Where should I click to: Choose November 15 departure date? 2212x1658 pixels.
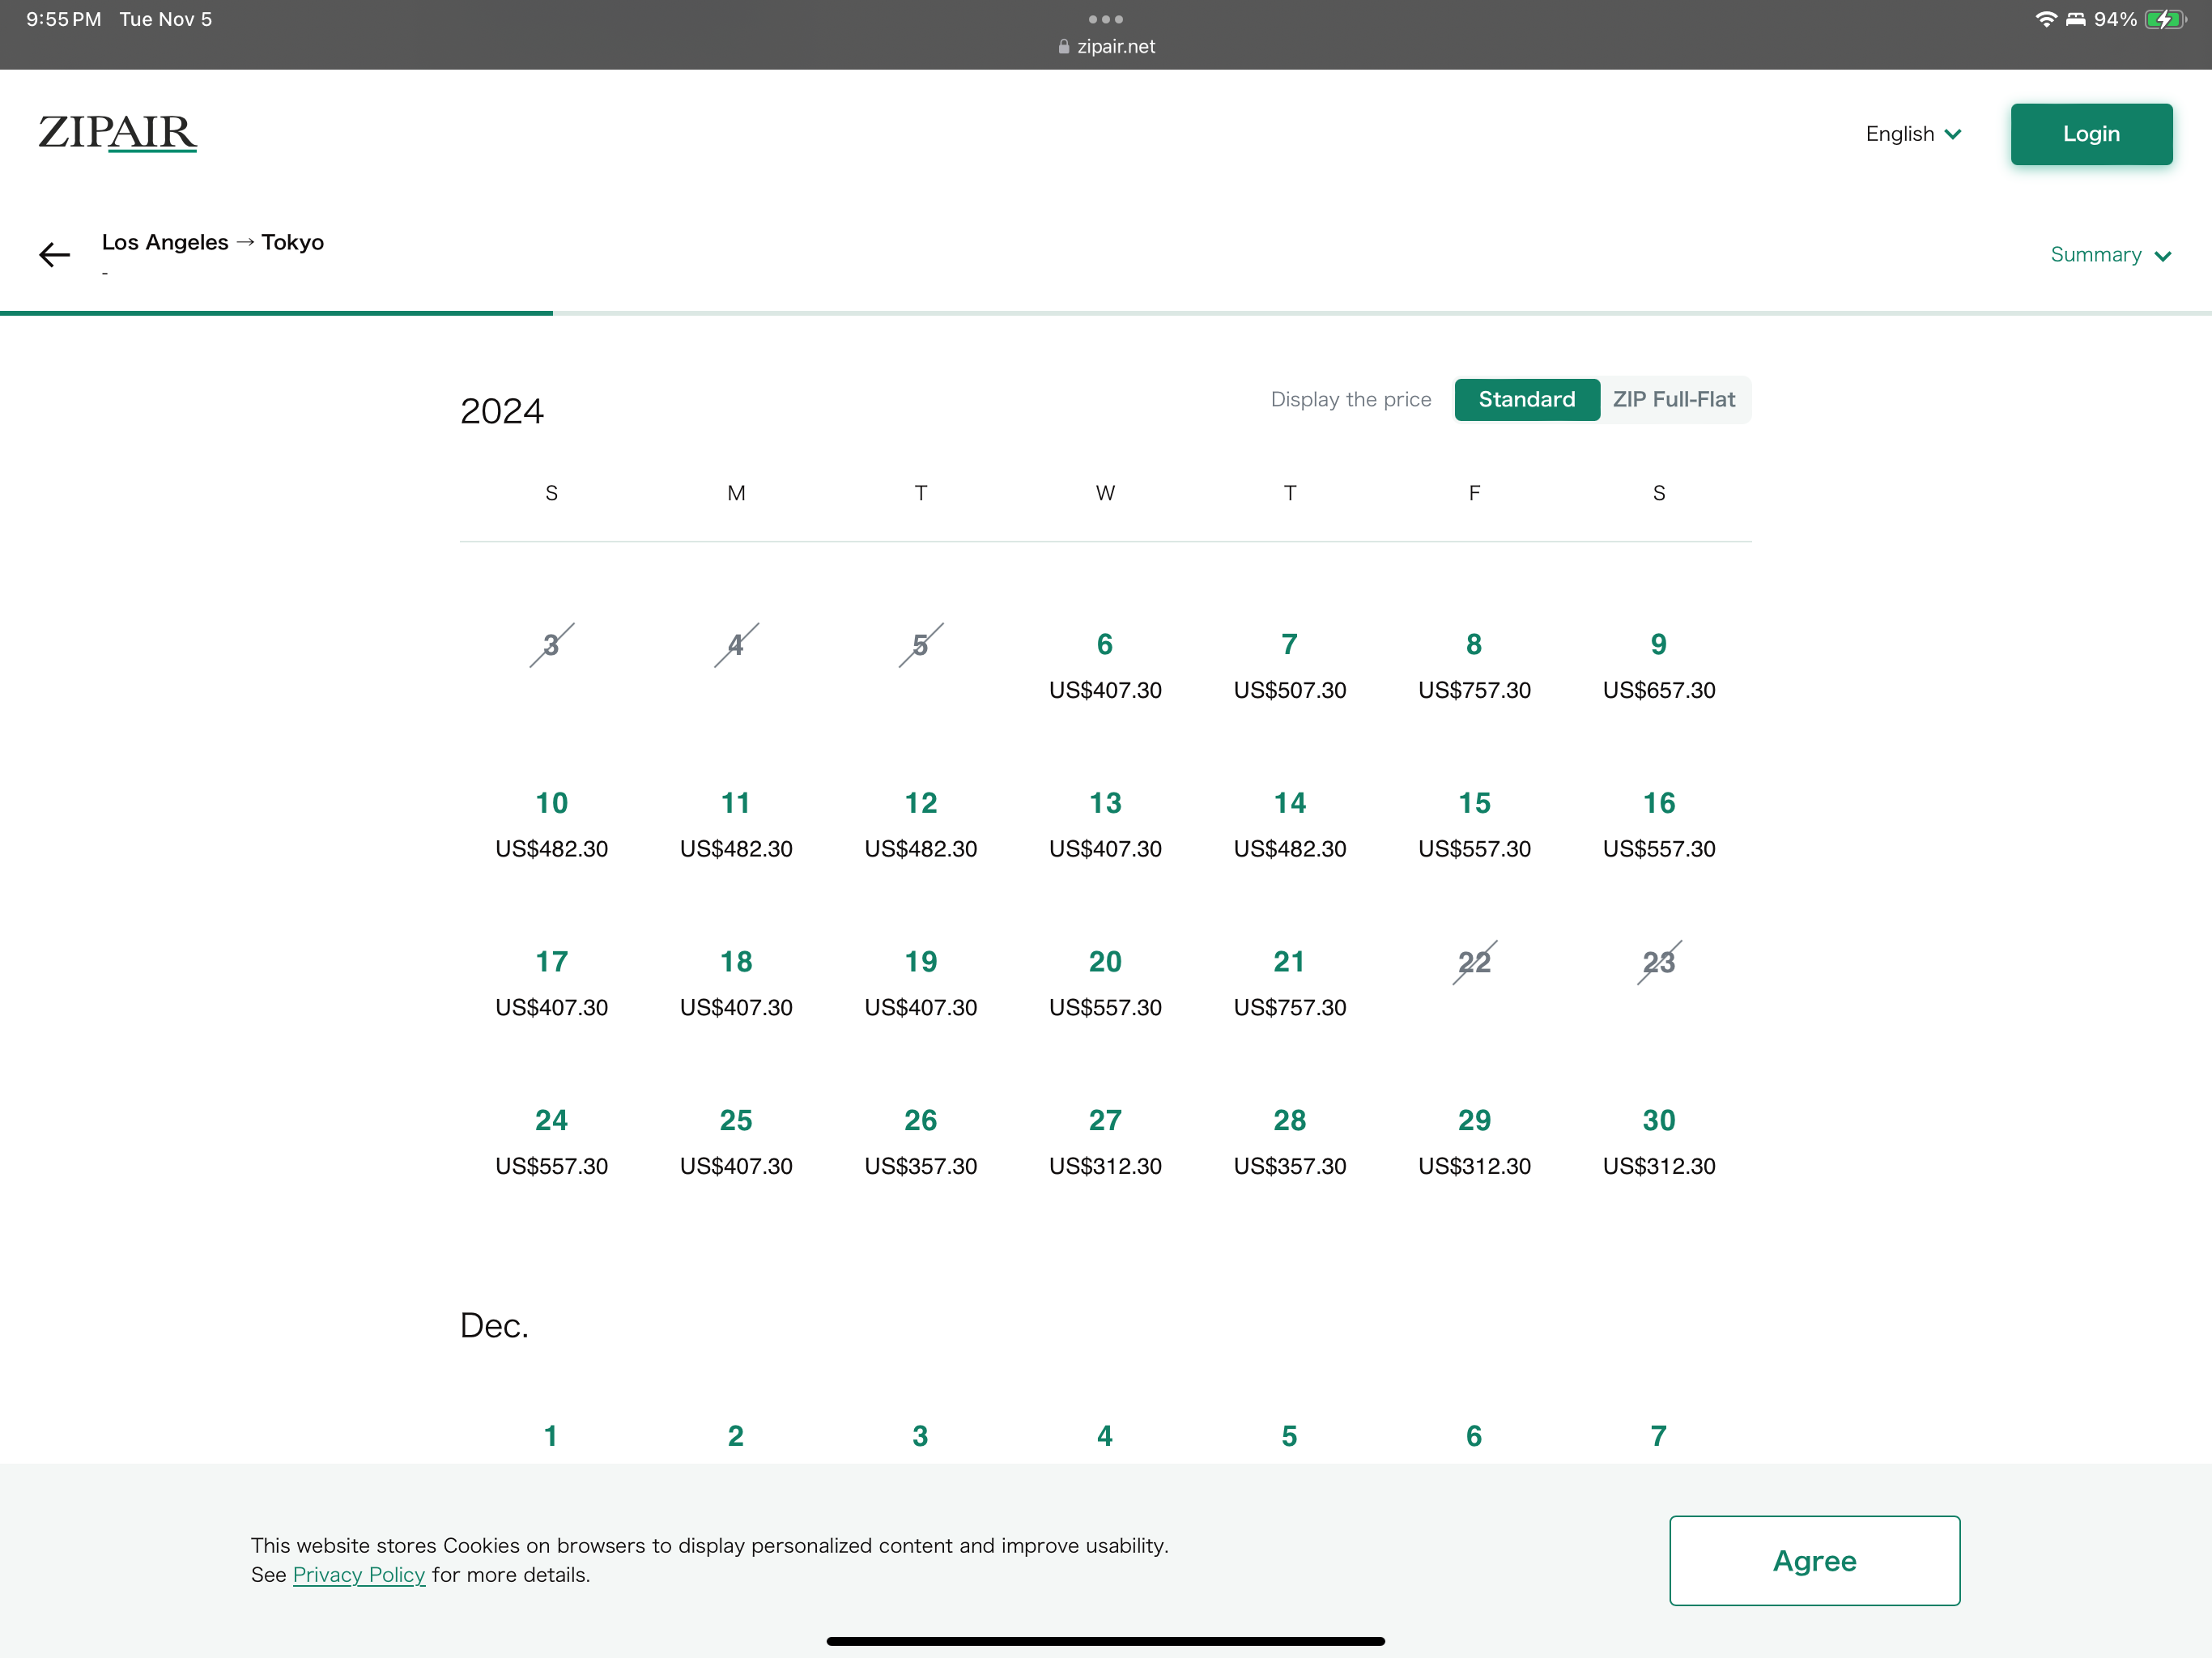[1474, 824]
